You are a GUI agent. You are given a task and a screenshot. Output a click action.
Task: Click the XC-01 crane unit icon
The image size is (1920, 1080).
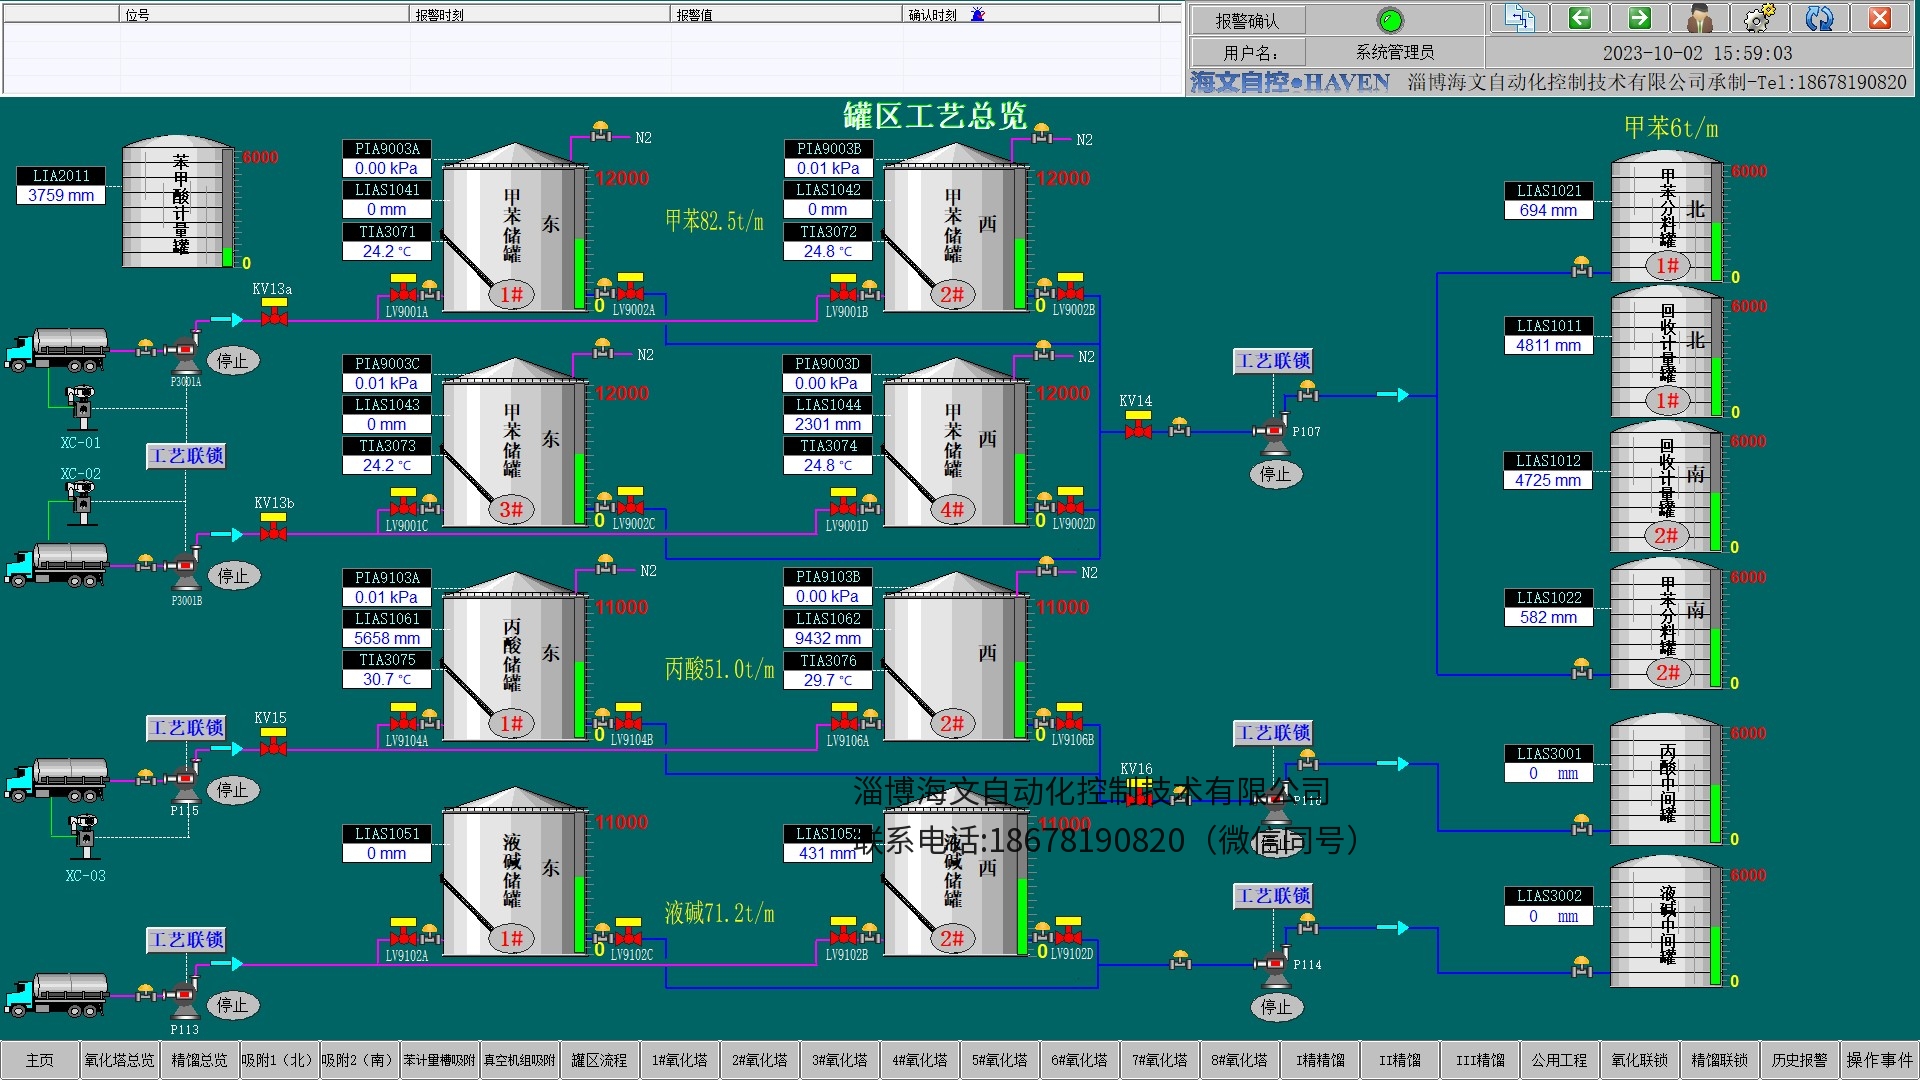pyautogui.click(x=81, y=408)
